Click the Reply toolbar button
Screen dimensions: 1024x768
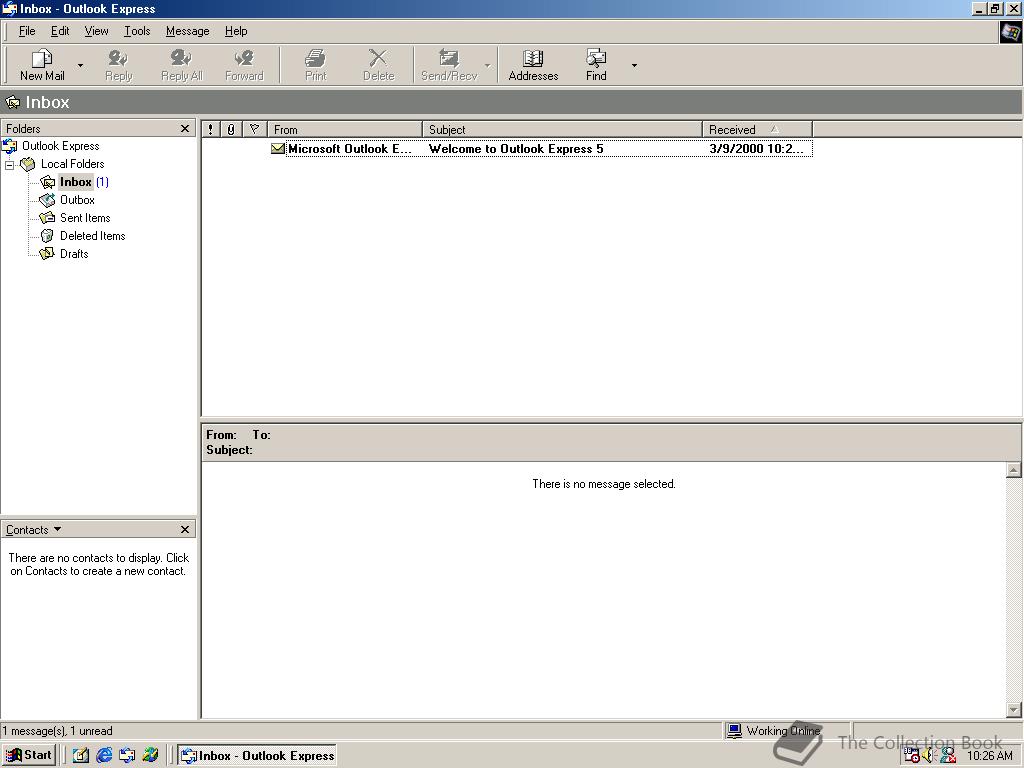click(118, 65)
